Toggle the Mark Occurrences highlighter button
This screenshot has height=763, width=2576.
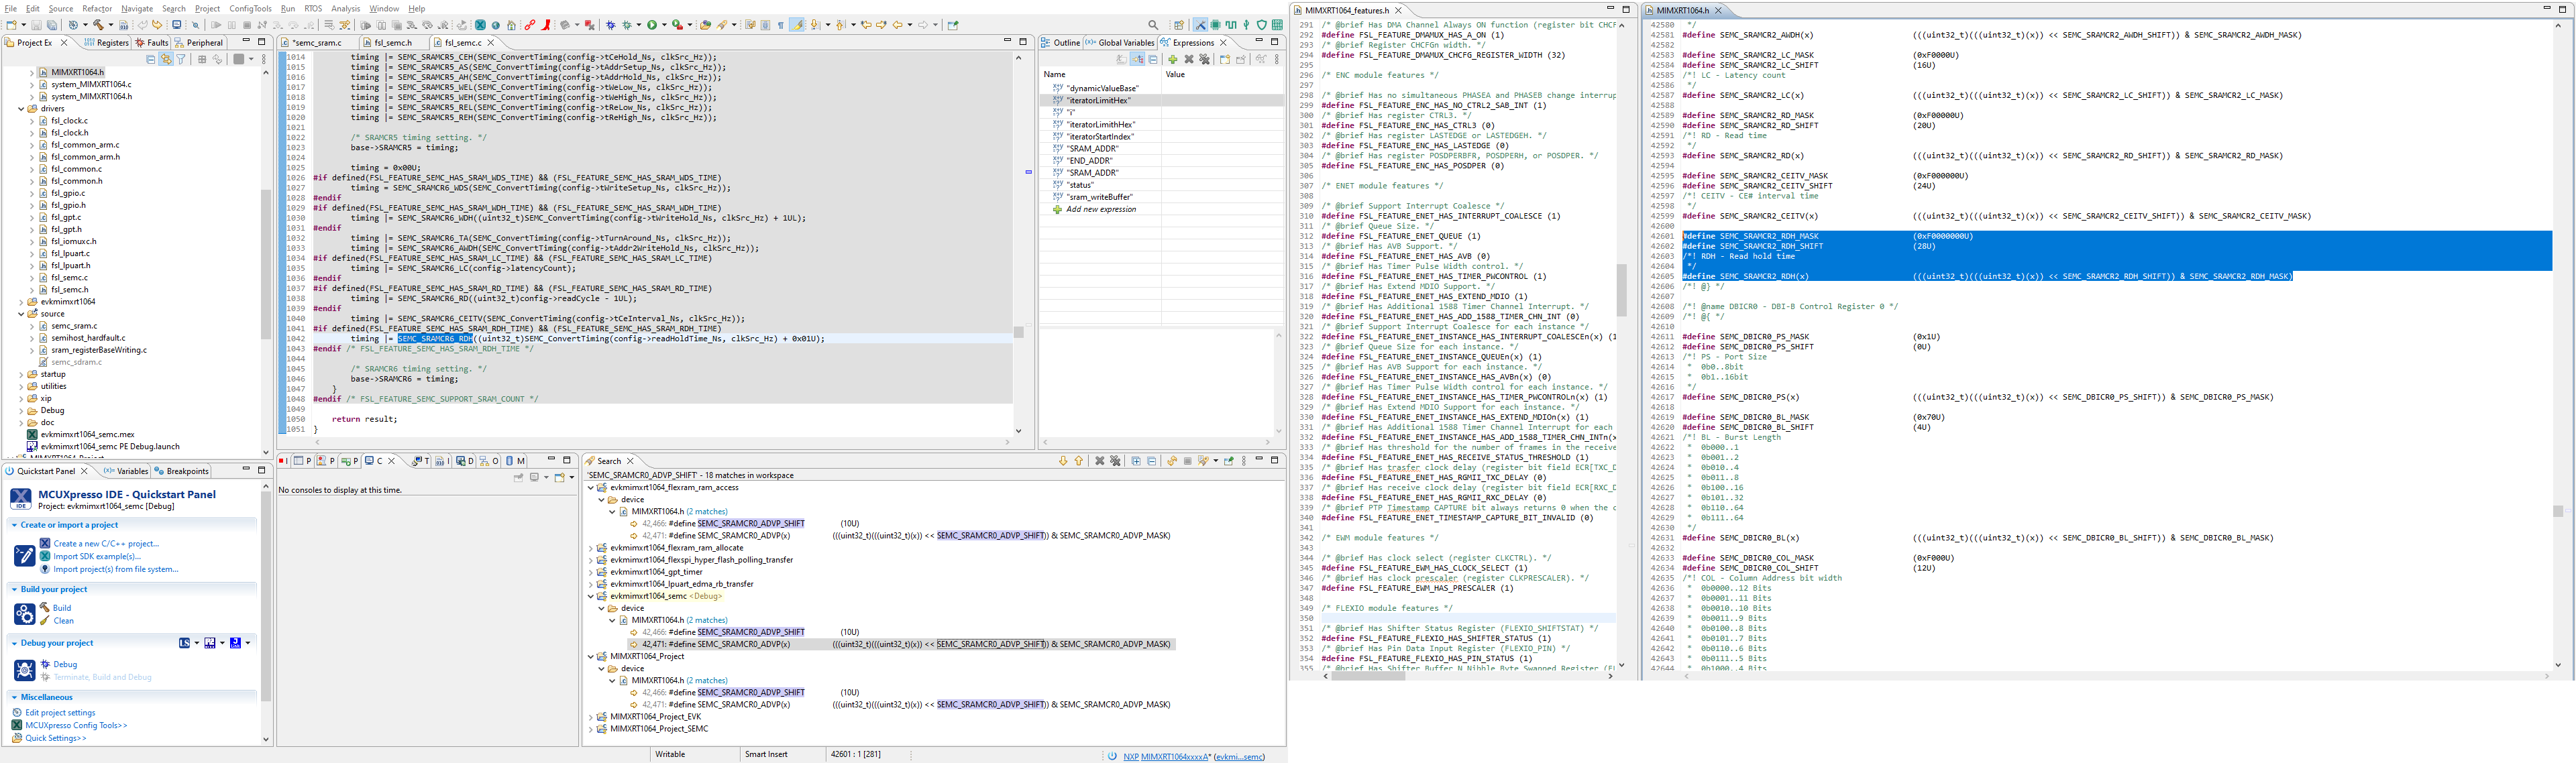797,25
